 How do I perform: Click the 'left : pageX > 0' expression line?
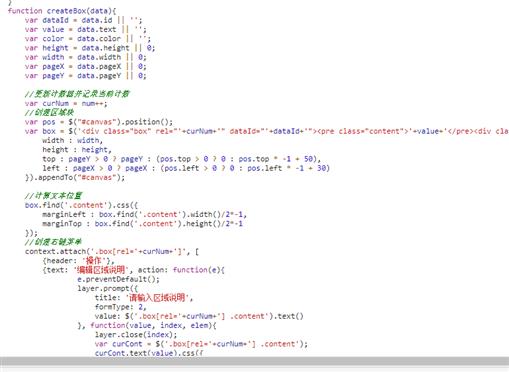(x=186, y=168)
